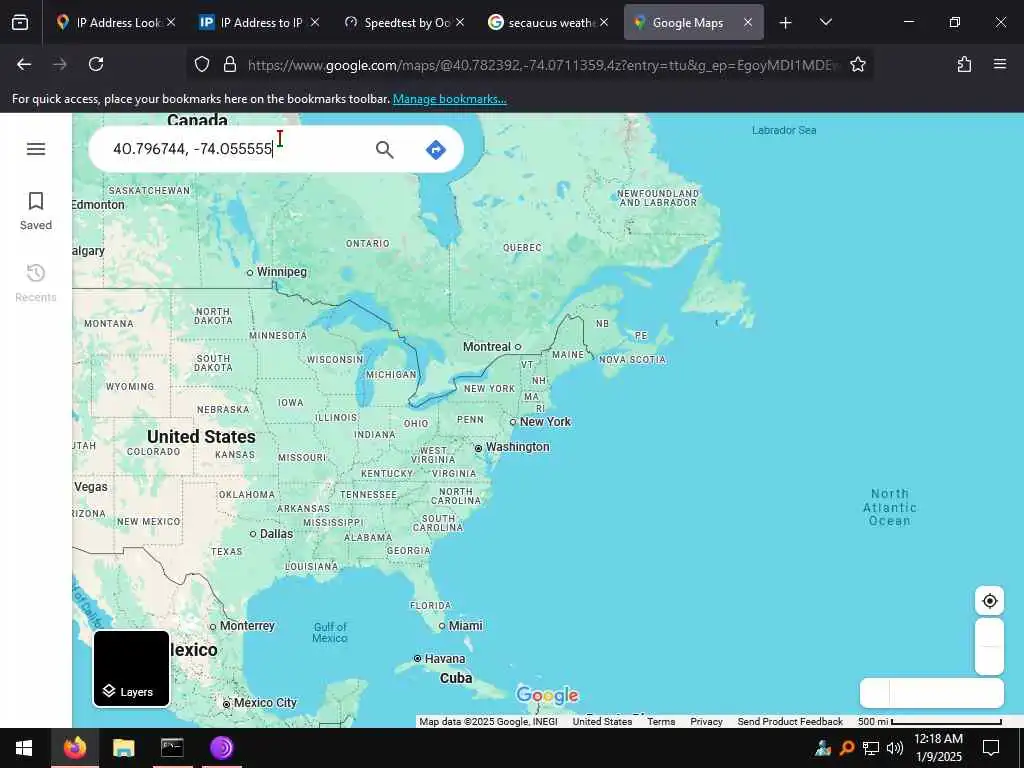This screenshot has height=768, width=1024.
Task: Click the Havana city label
Action: coord(445,659)
